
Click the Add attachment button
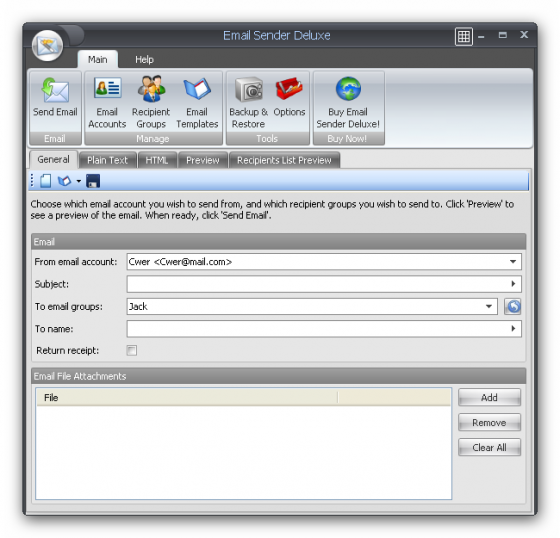(x=489, y=397)
